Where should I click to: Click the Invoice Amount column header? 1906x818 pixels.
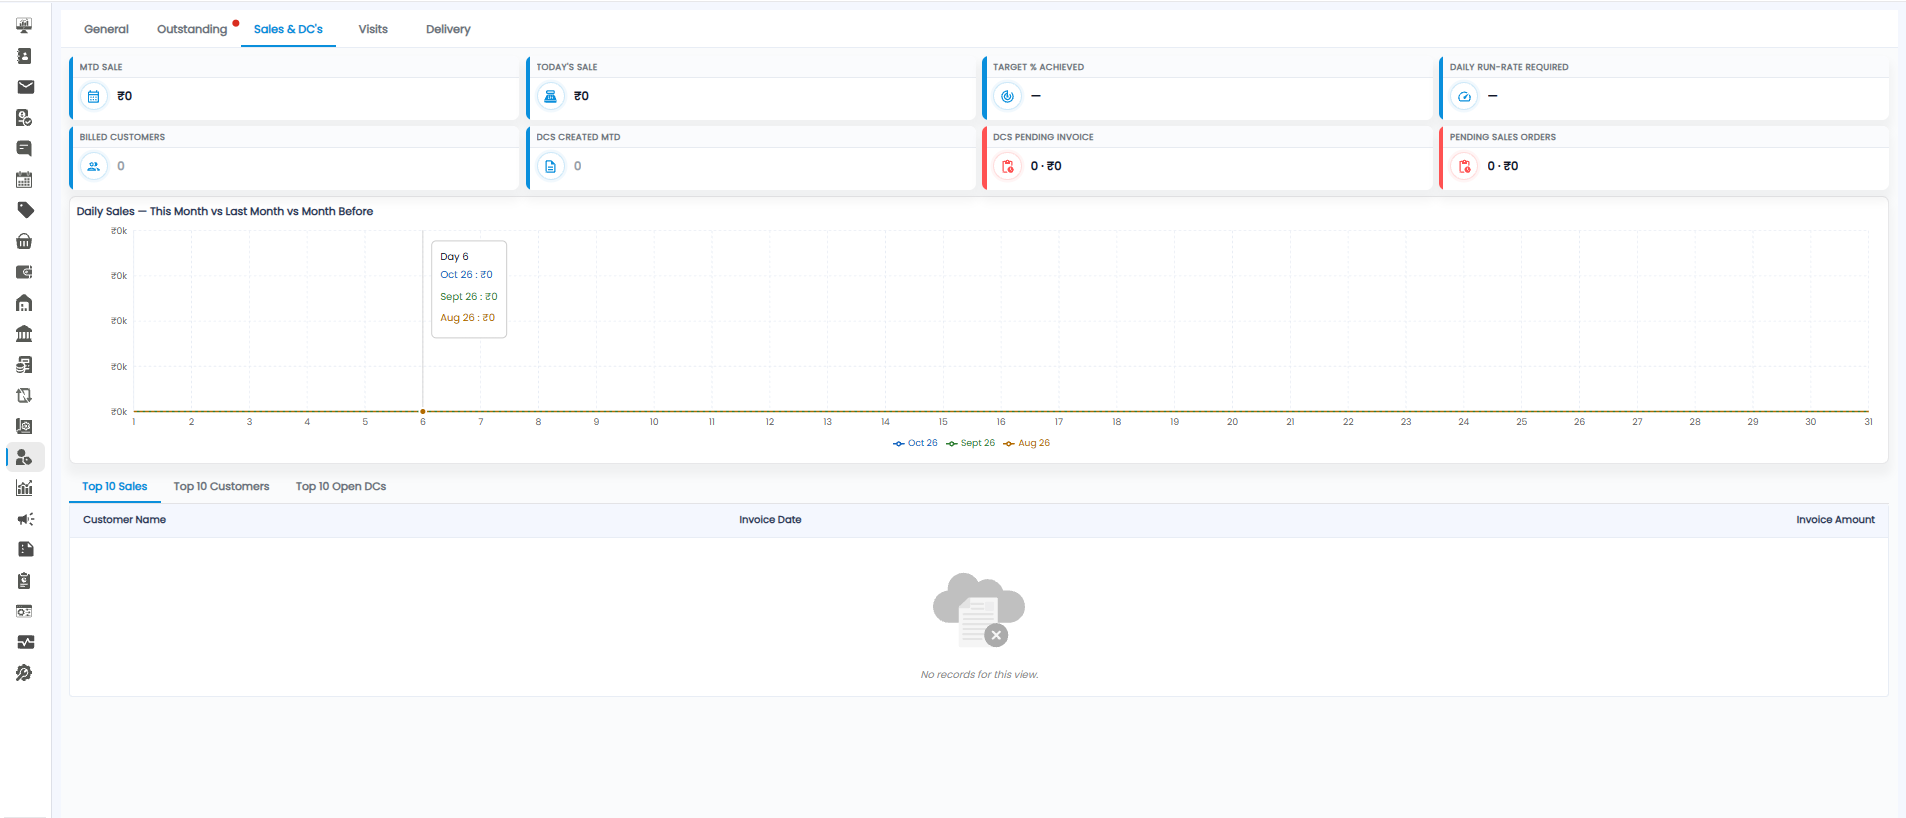[x=1835, y=520]
